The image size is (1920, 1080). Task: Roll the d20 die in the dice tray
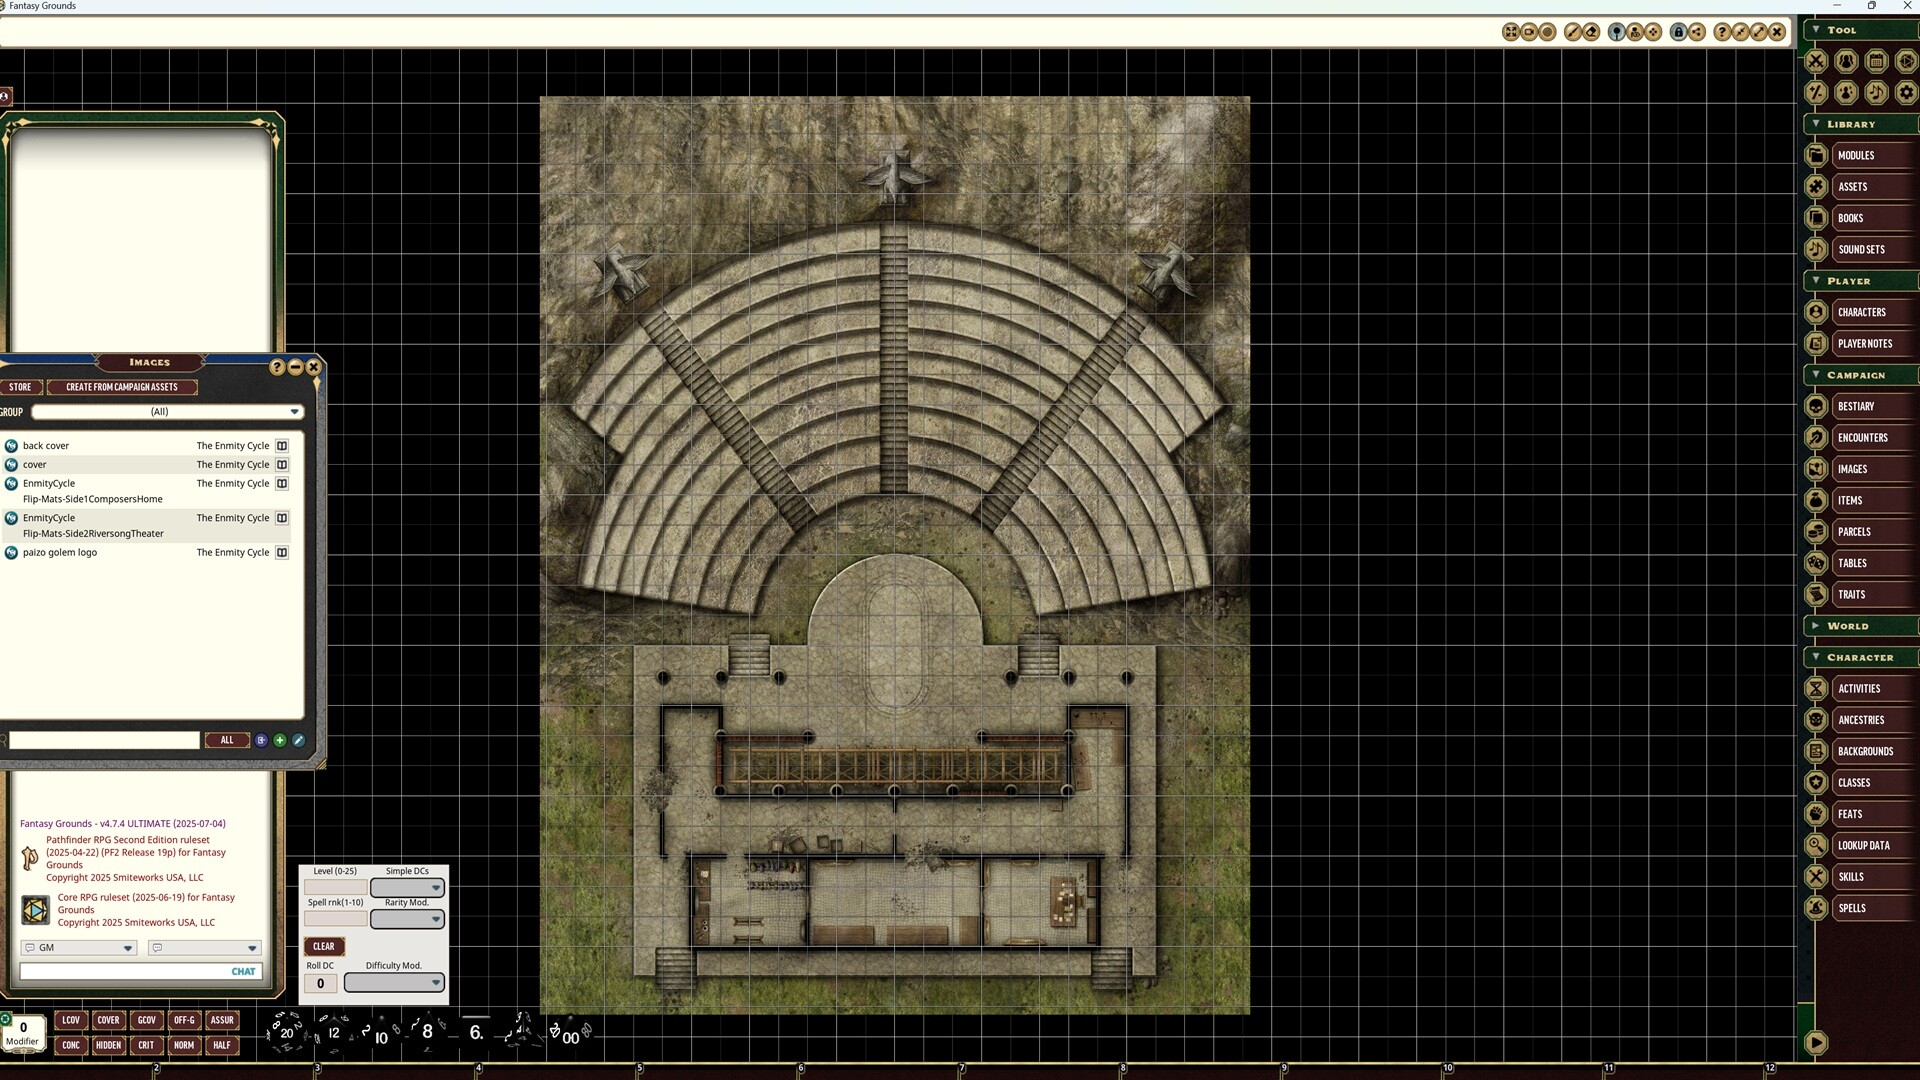[x=286, y=1034]
